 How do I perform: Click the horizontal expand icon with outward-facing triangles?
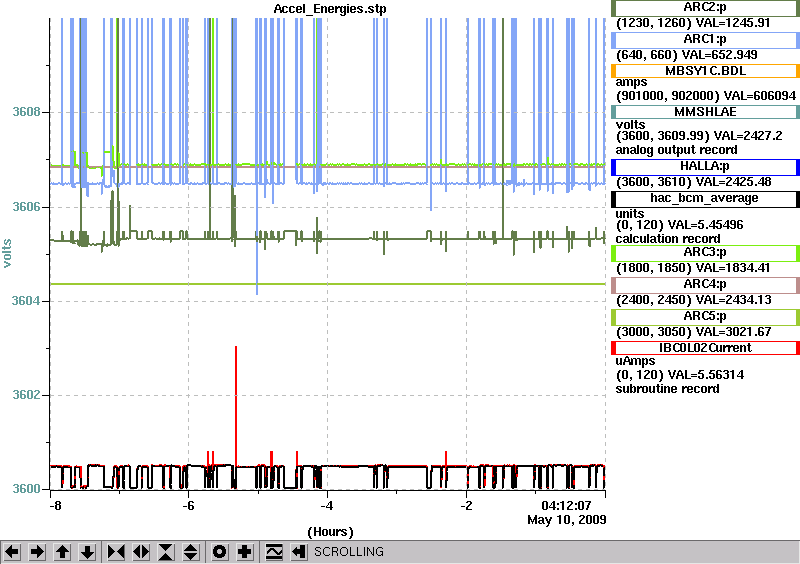click(141, 552)
